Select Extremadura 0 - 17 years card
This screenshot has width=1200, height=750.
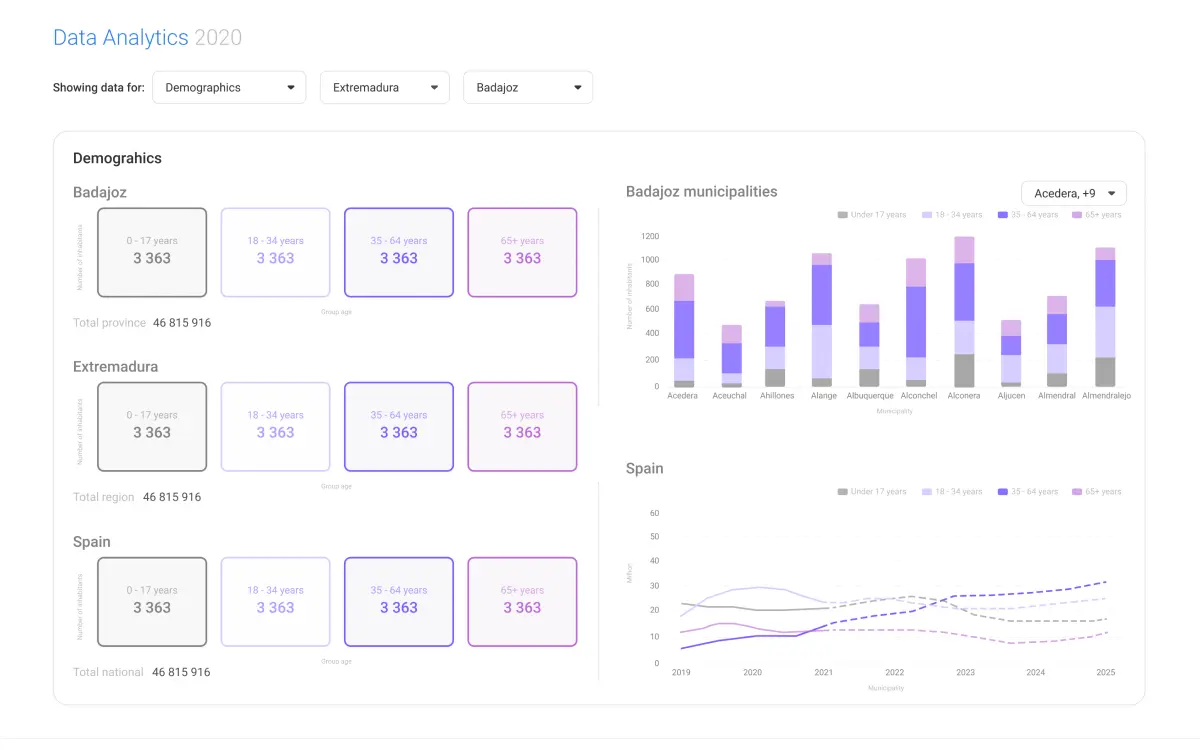[x=152, y=427]
